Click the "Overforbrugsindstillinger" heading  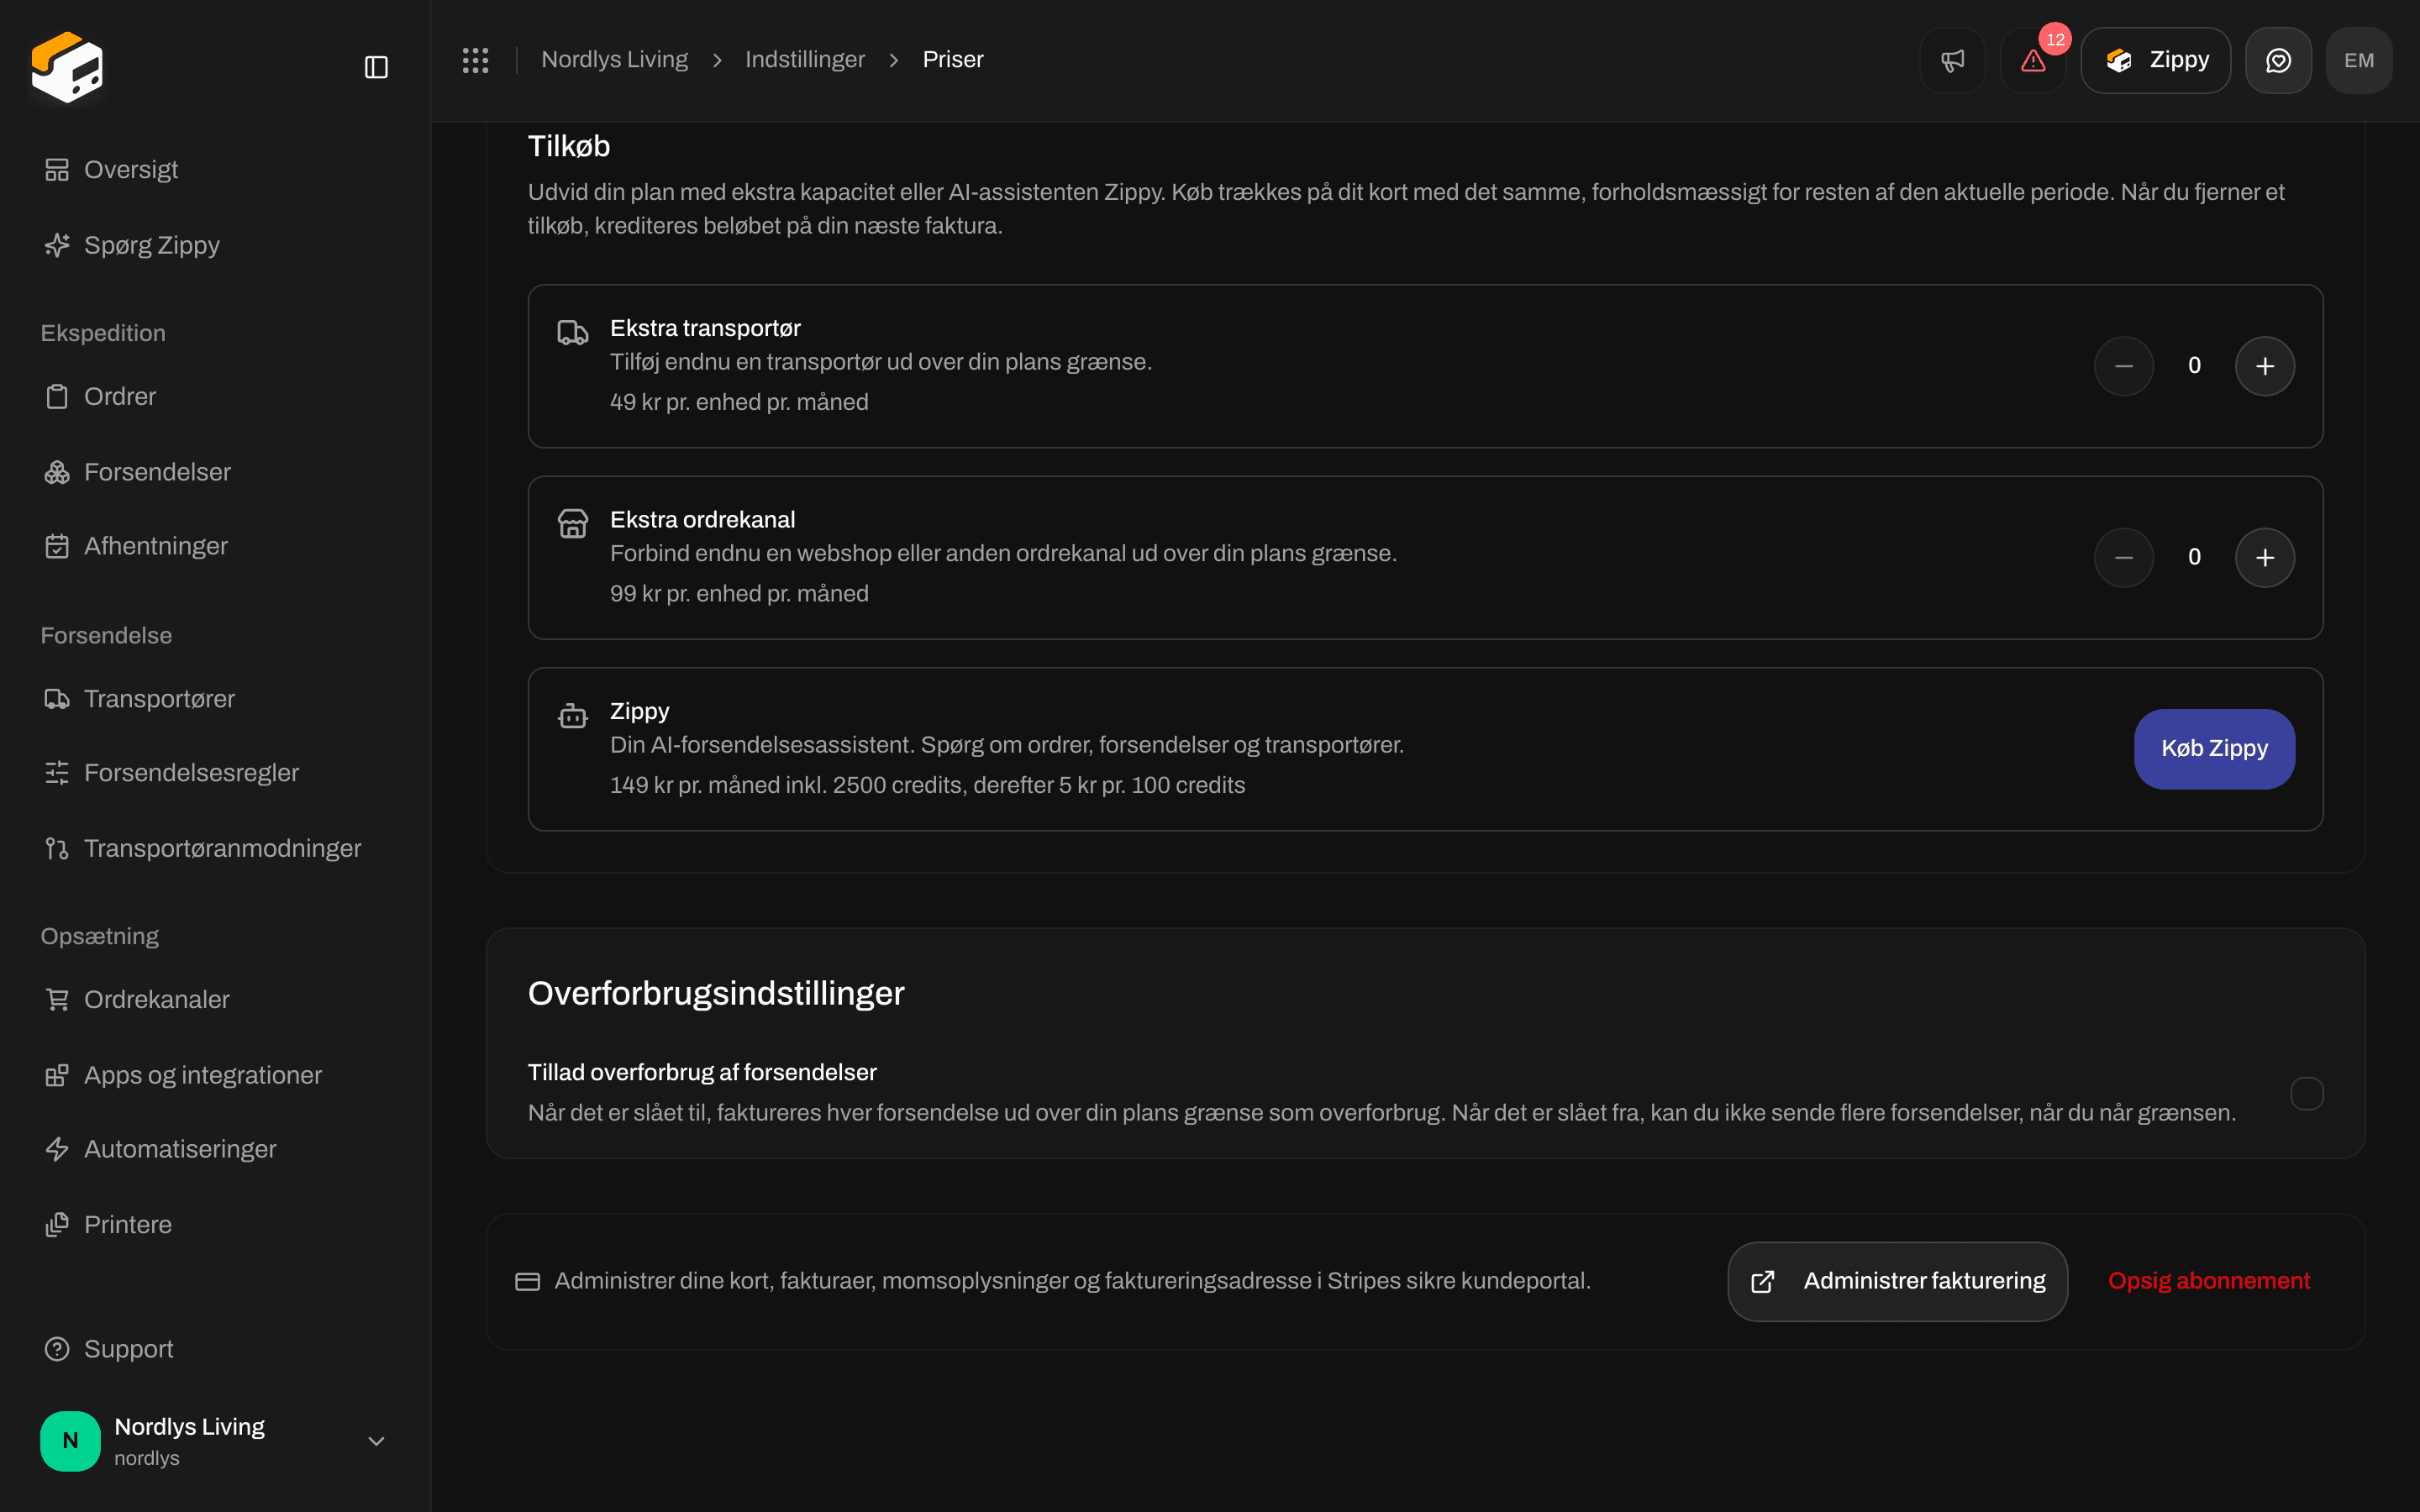(716, 993)
